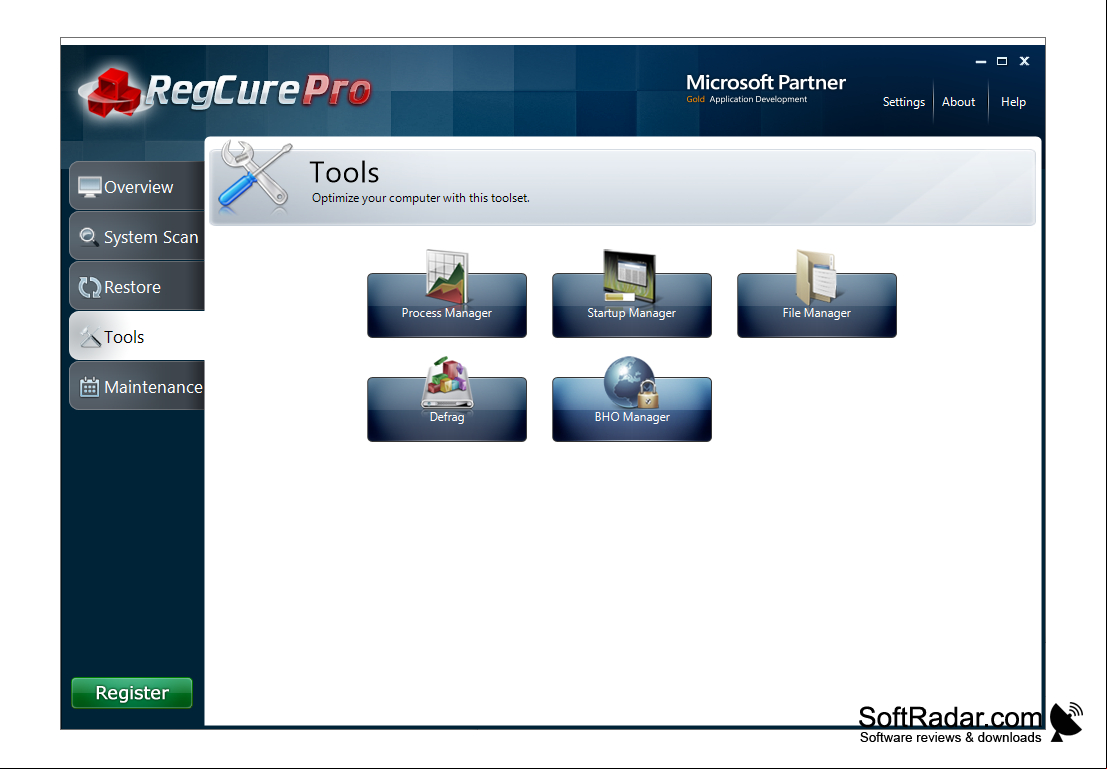Viewport: 1107px width, 769px height.
Task: Click the System Scan magnifier icon
Action: [x=89, y=237]
